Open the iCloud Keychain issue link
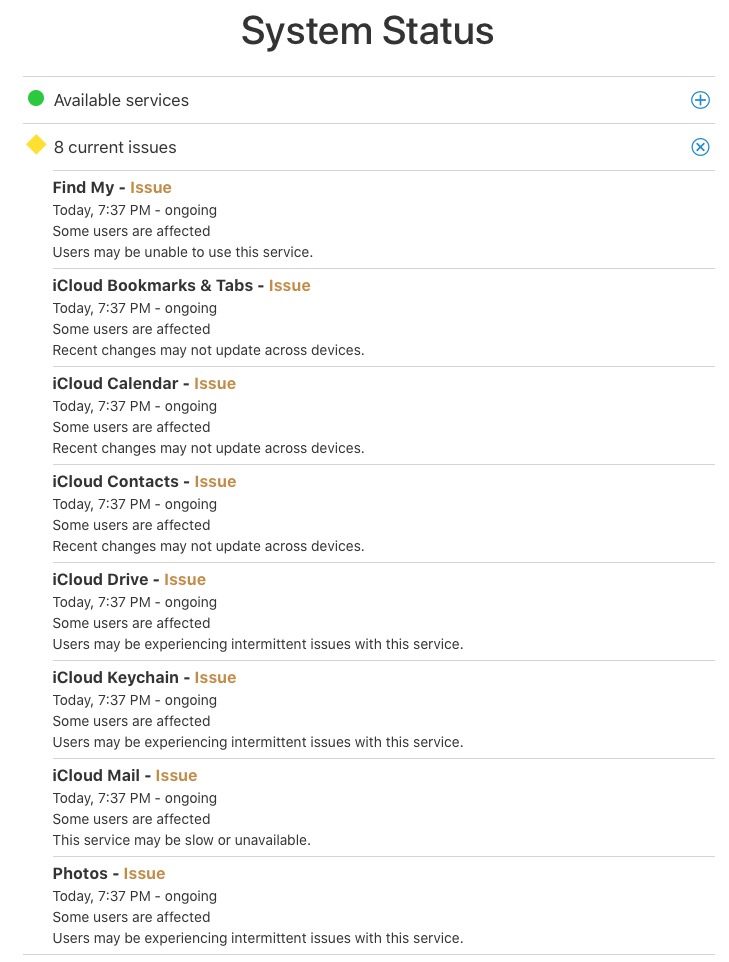 coord(215,677)
